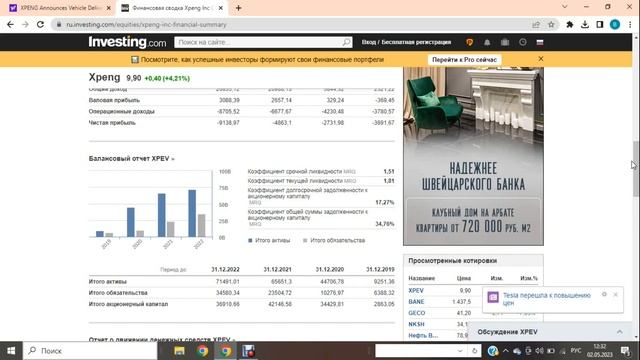Open the screen recorder taskbar app

pyautogui.click(x=248, y=351)
